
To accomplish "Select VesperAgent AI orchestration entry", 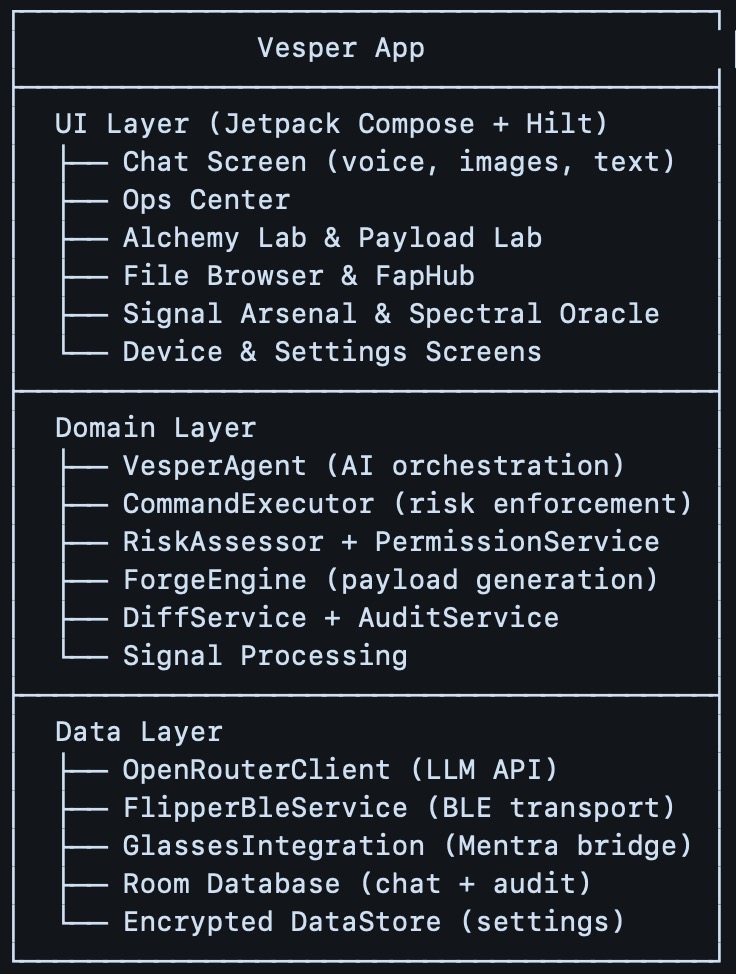I will pos(373,466).
